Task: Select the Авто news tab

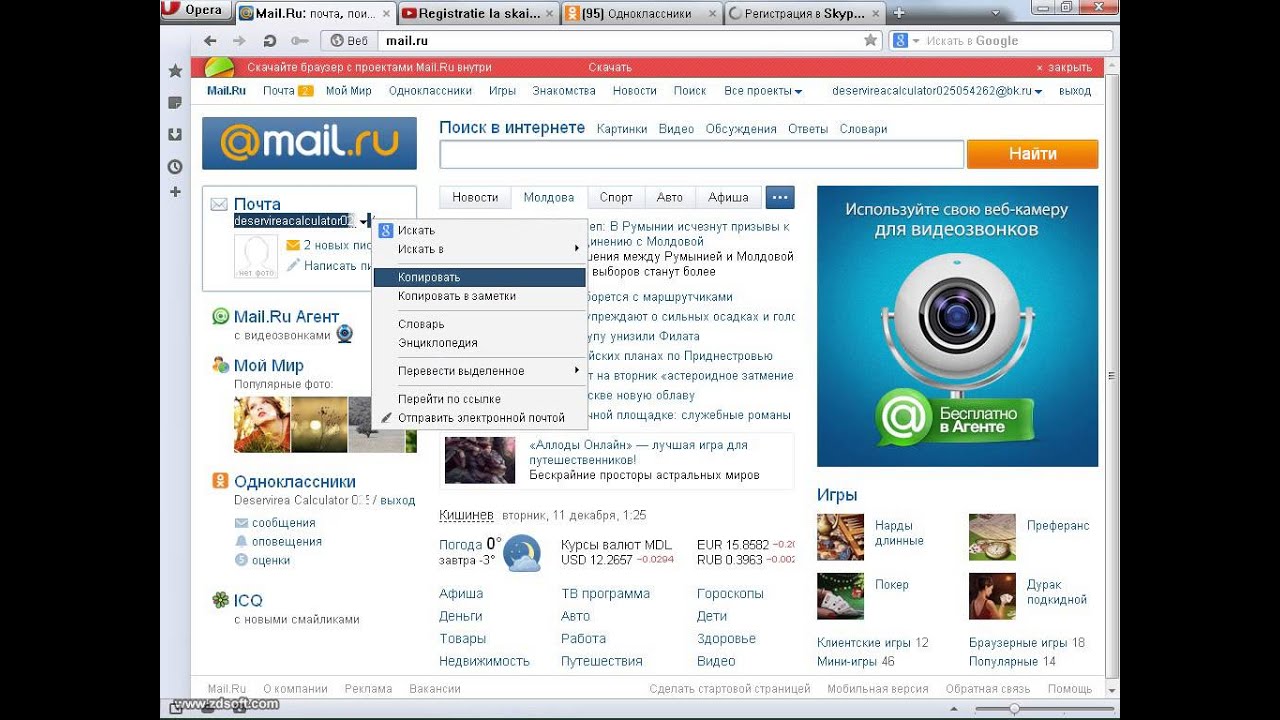Action: pos(670,197)
